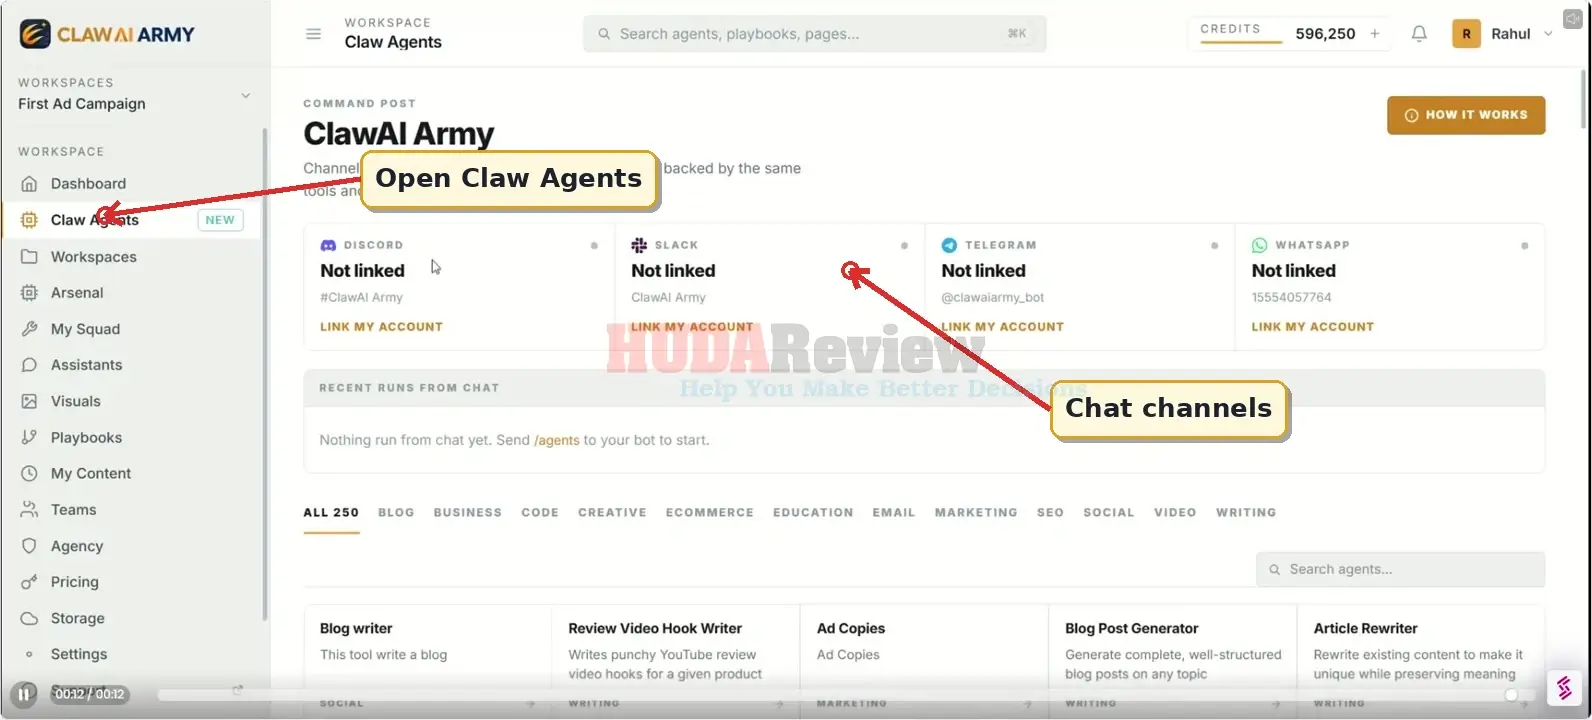Click the WhatsApp number 15554057764
1592x720 pixels.
point(1292,298)
